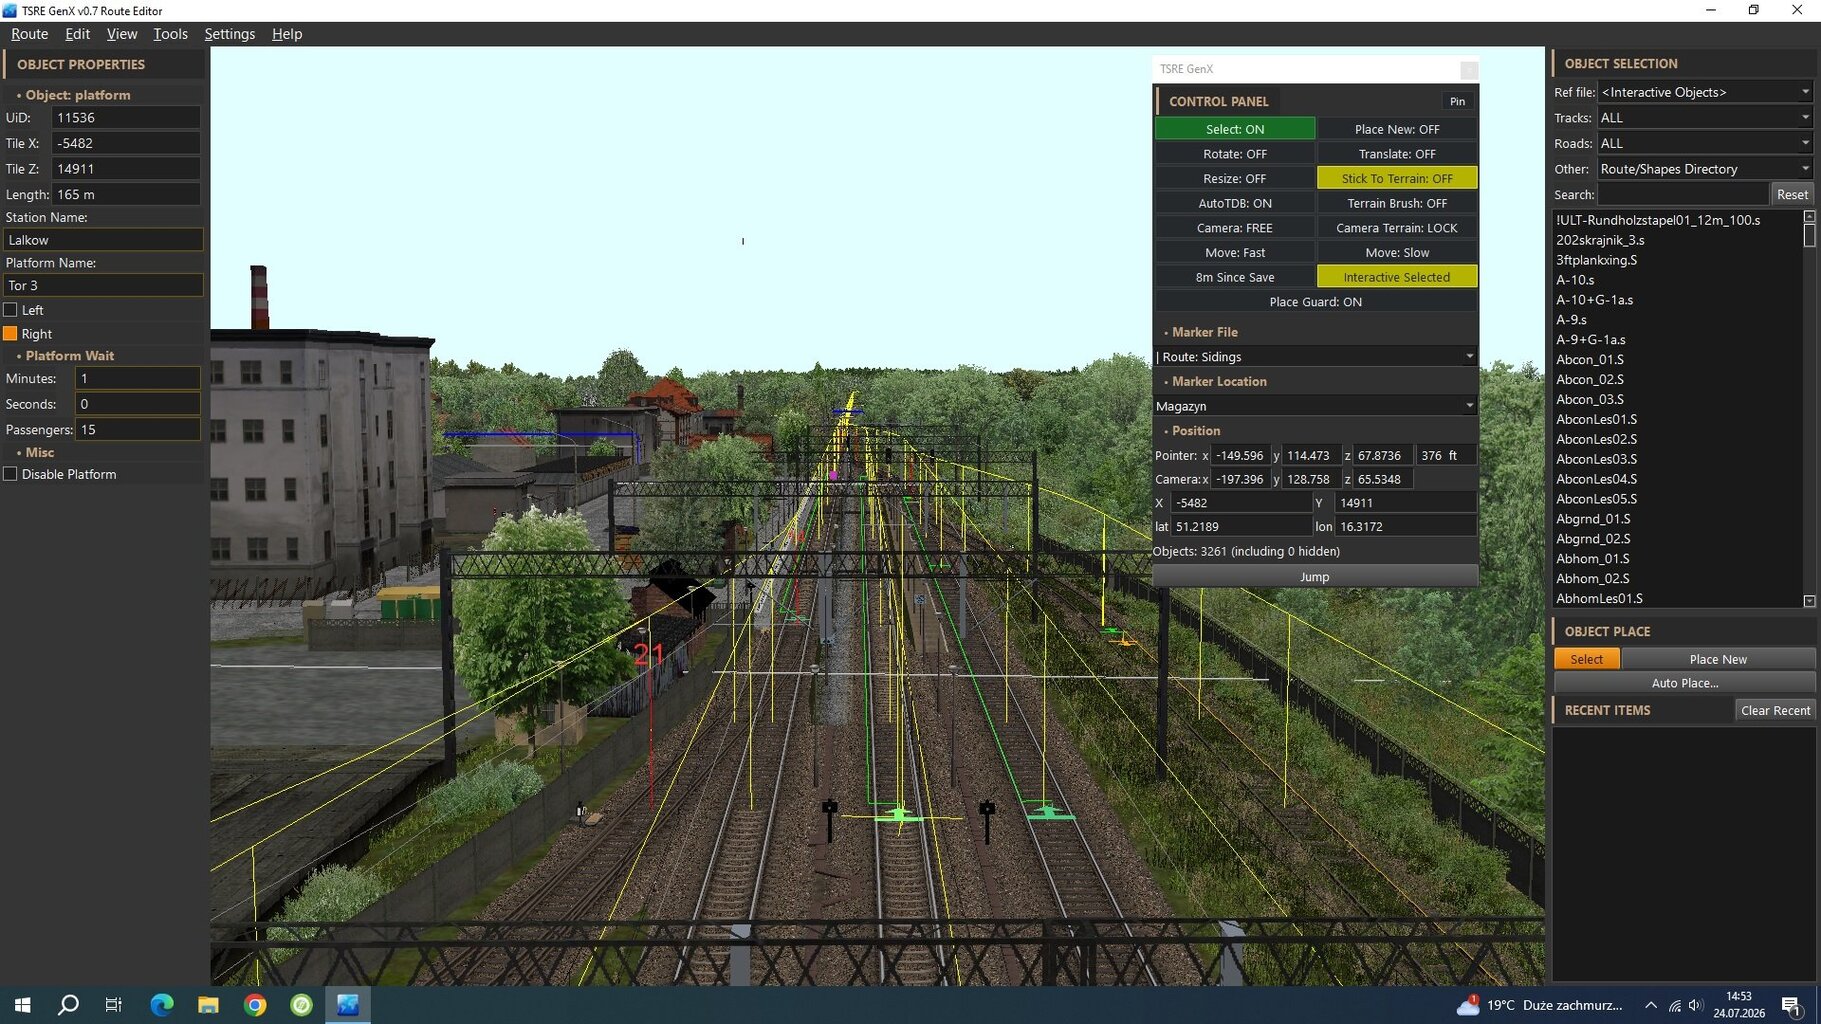Click the TSRE app icon in the taskbar
Image resolution: width=1821 pixels, height=1024 pixels.
coord(348,1005)
